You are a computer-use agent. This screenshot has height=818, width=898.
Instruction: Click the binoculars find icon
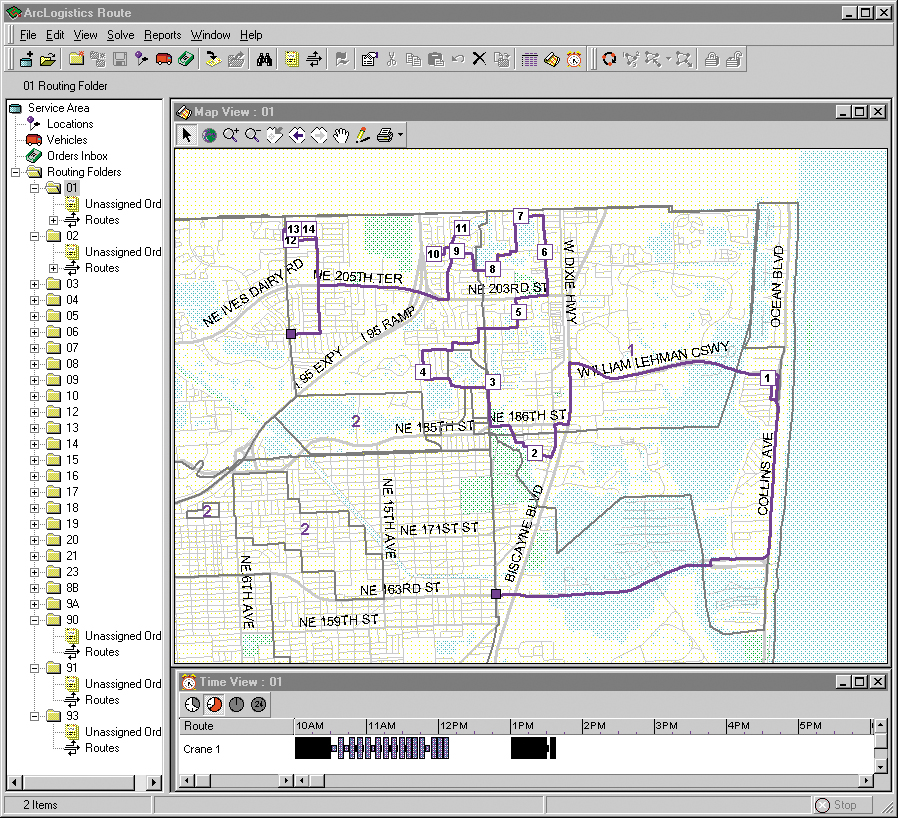pos(265,59)
